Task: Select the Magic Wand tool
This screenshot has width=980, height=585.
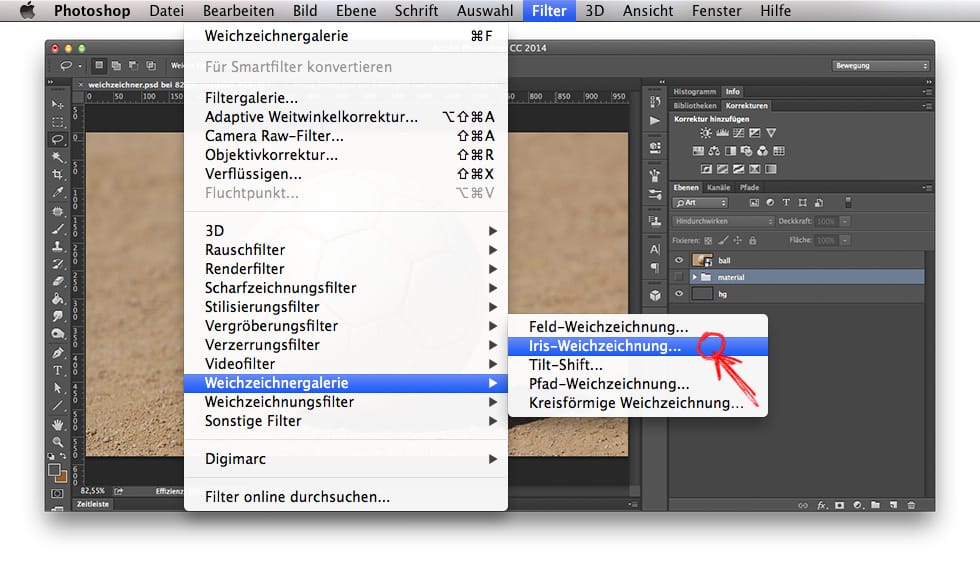Action: click(58, 157)
